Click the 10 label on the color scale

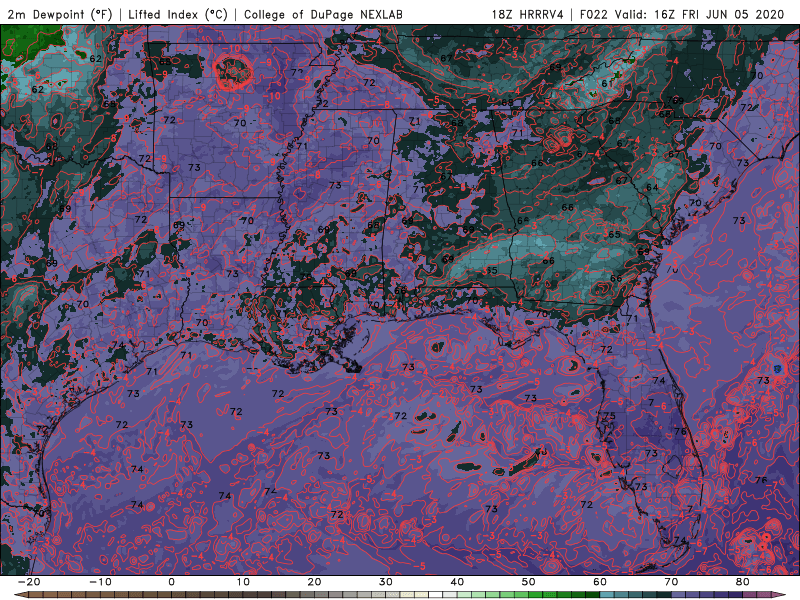tap(243, 582)
